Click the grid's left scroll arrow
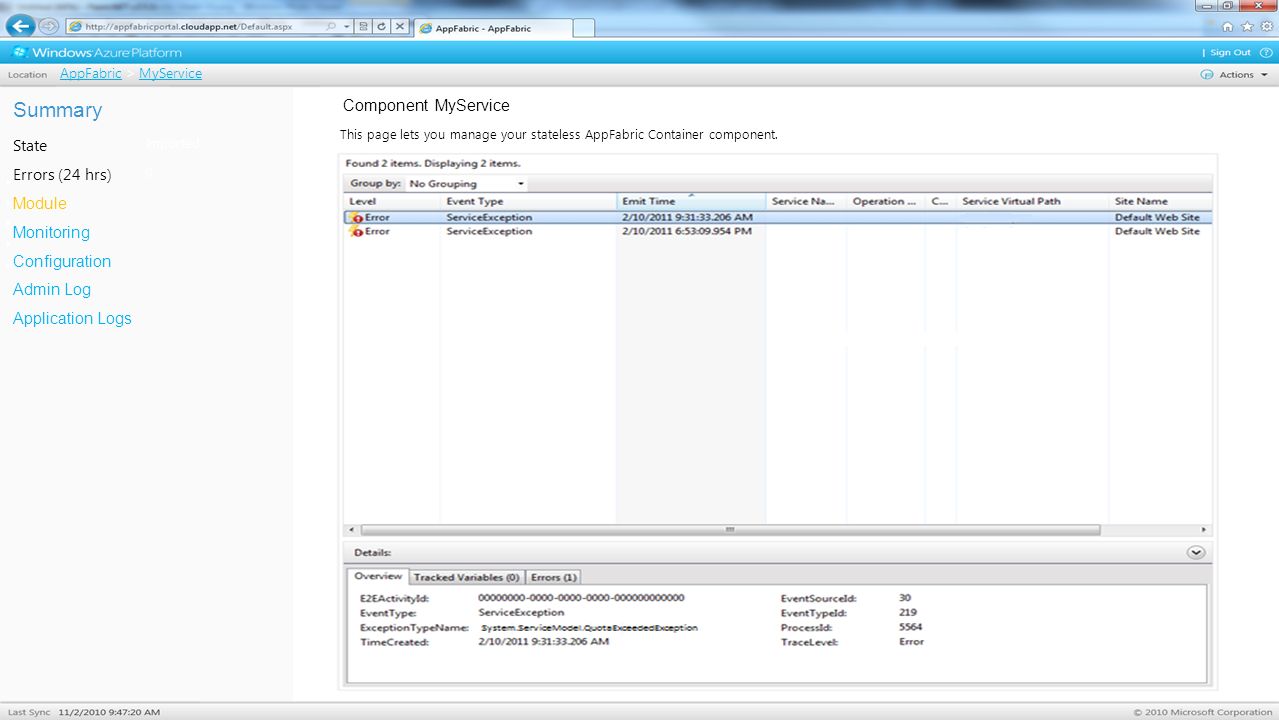This screenshot has height=720, width=1279. tap(350, 530)
